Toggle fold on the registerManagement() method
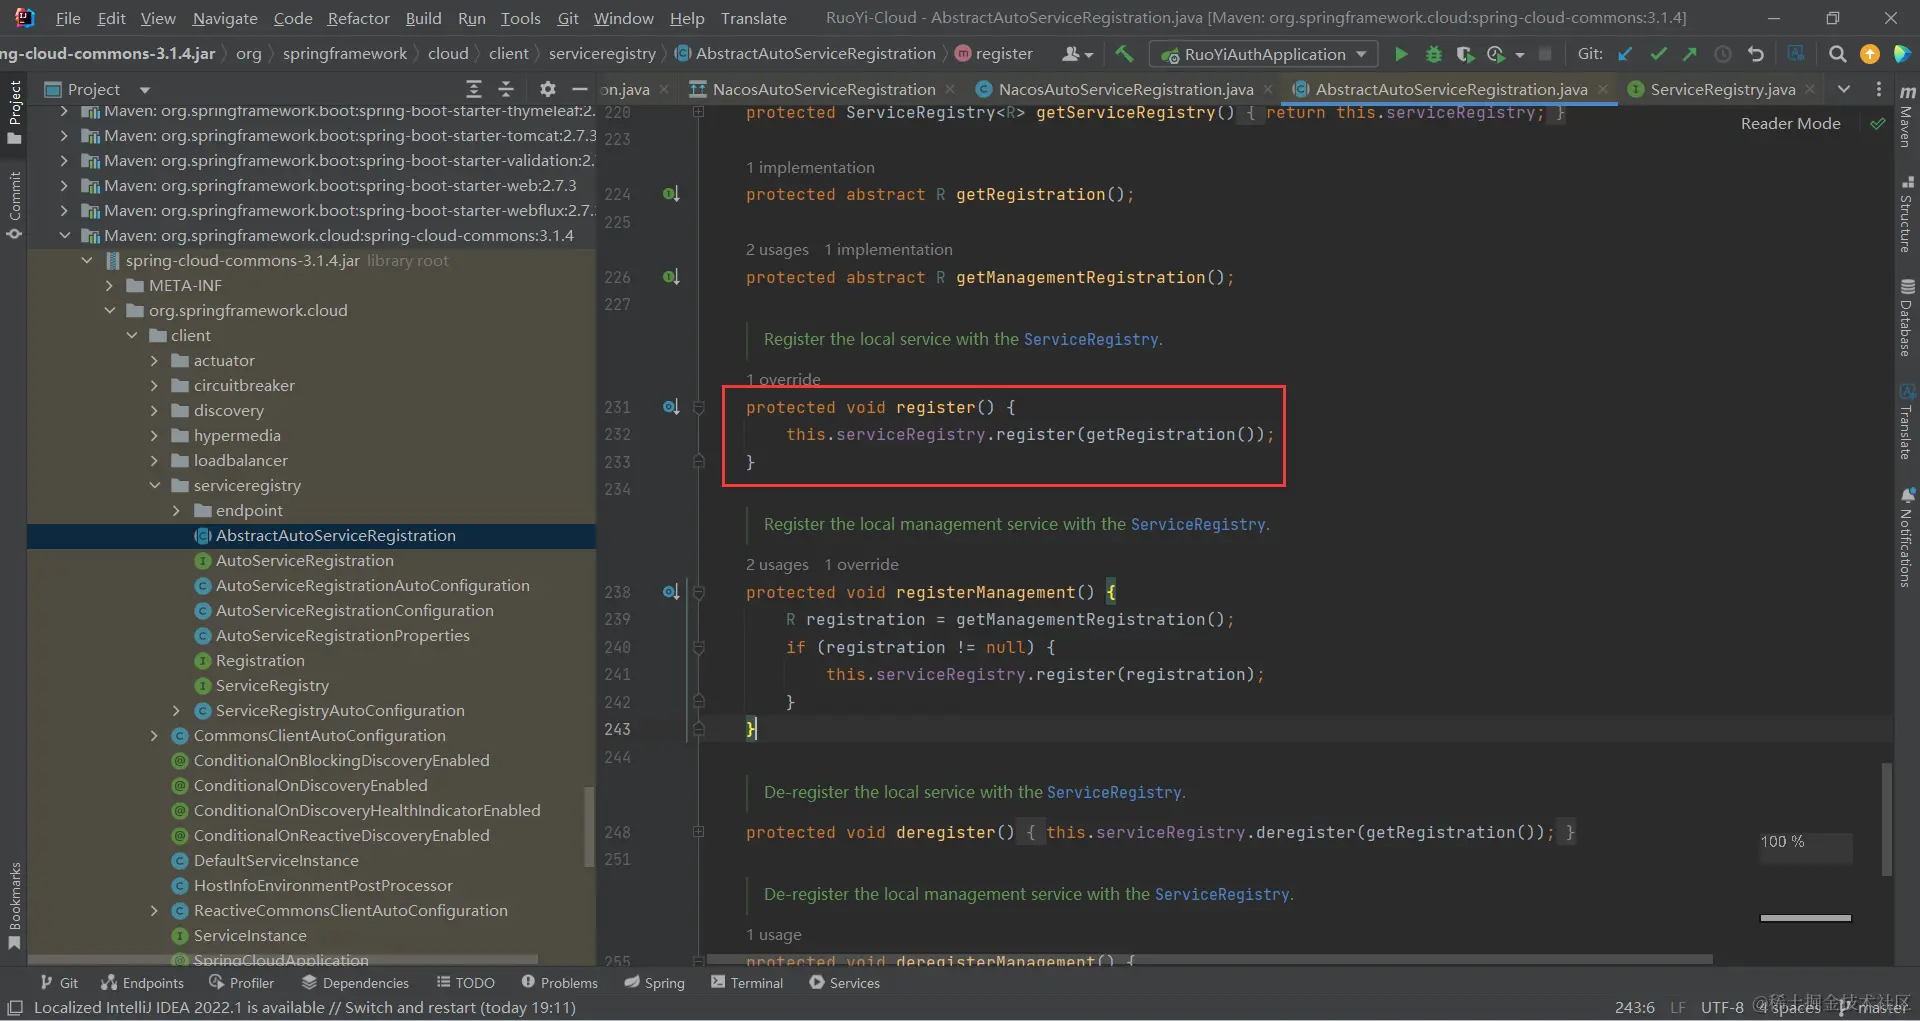The height and width of the screenshot is (1021, 1920). click(699, 593)
